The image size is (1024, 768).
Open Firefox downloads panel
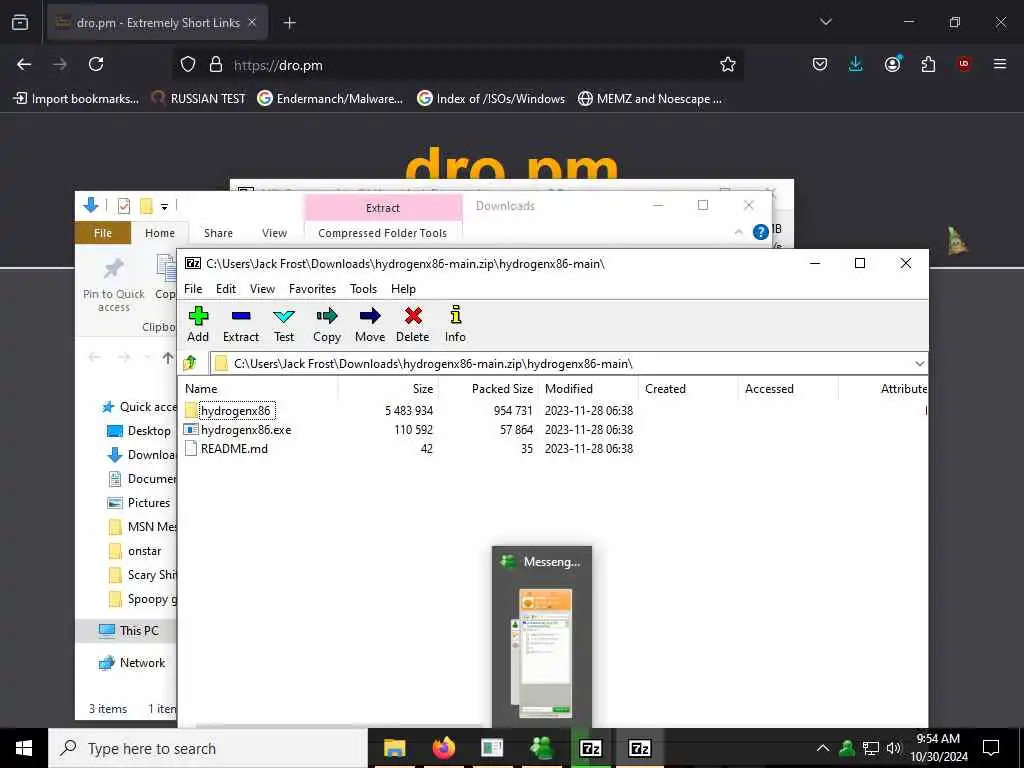click(x=856, y=64)
